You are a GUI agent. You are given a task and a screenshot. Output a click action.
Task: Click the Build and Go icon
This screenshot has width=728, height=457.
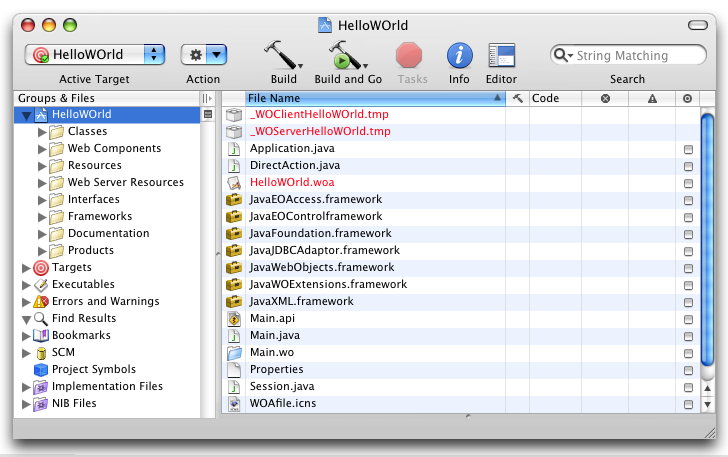click(x=345, y=55)
